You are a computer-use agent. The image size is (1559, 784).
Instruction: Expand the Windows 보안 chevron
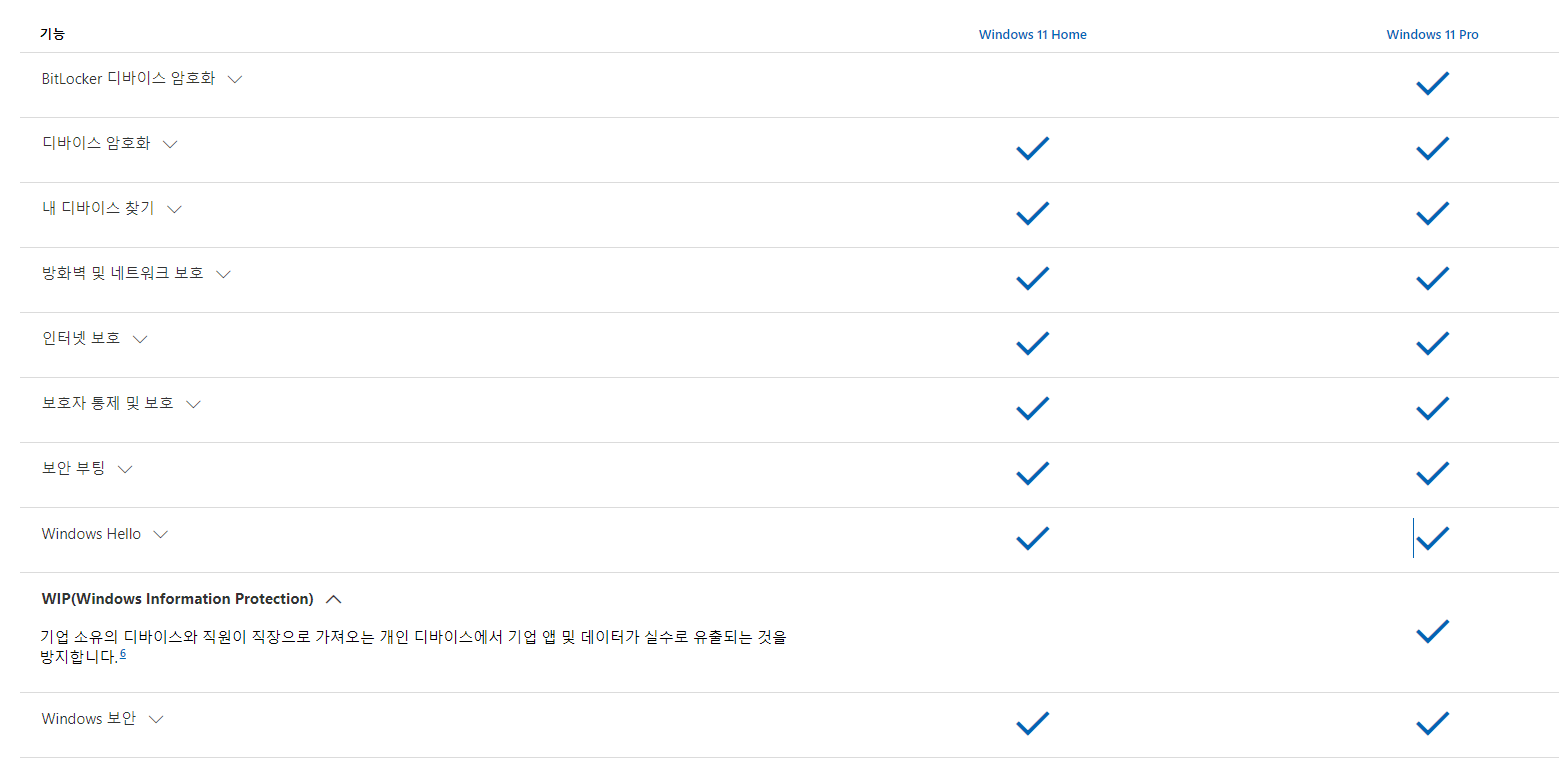[155, 719]
